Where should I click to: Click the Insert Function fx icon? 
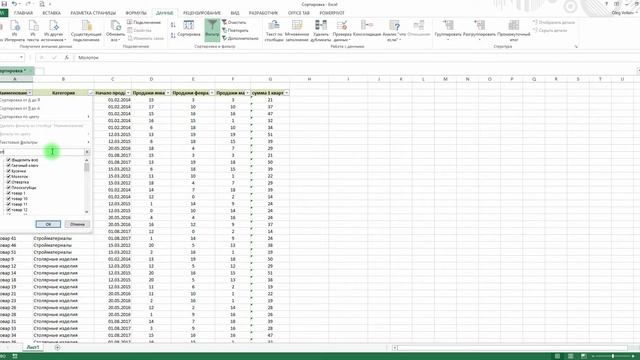pyautogui.click(x=67, y=58)
